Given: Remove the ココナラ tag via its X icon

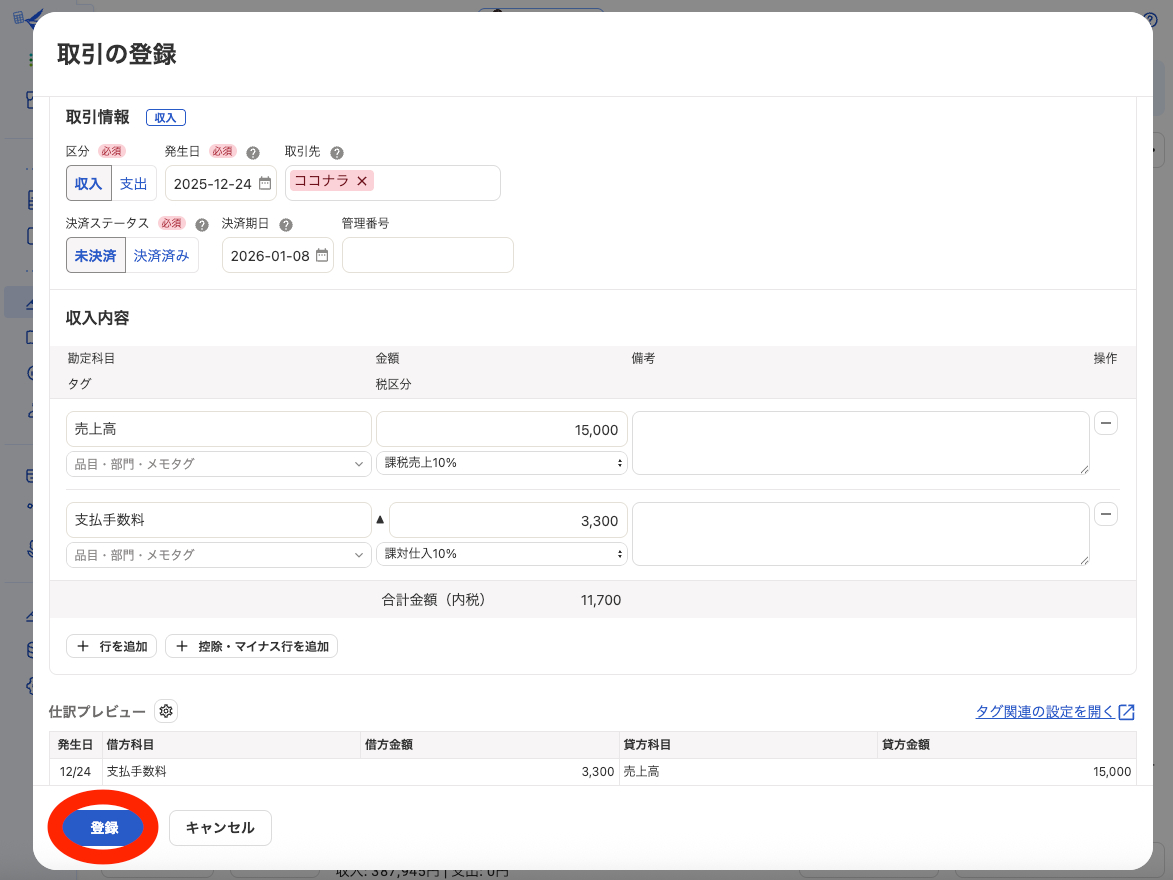Looking at the screenshot, I should click(361, 181).
